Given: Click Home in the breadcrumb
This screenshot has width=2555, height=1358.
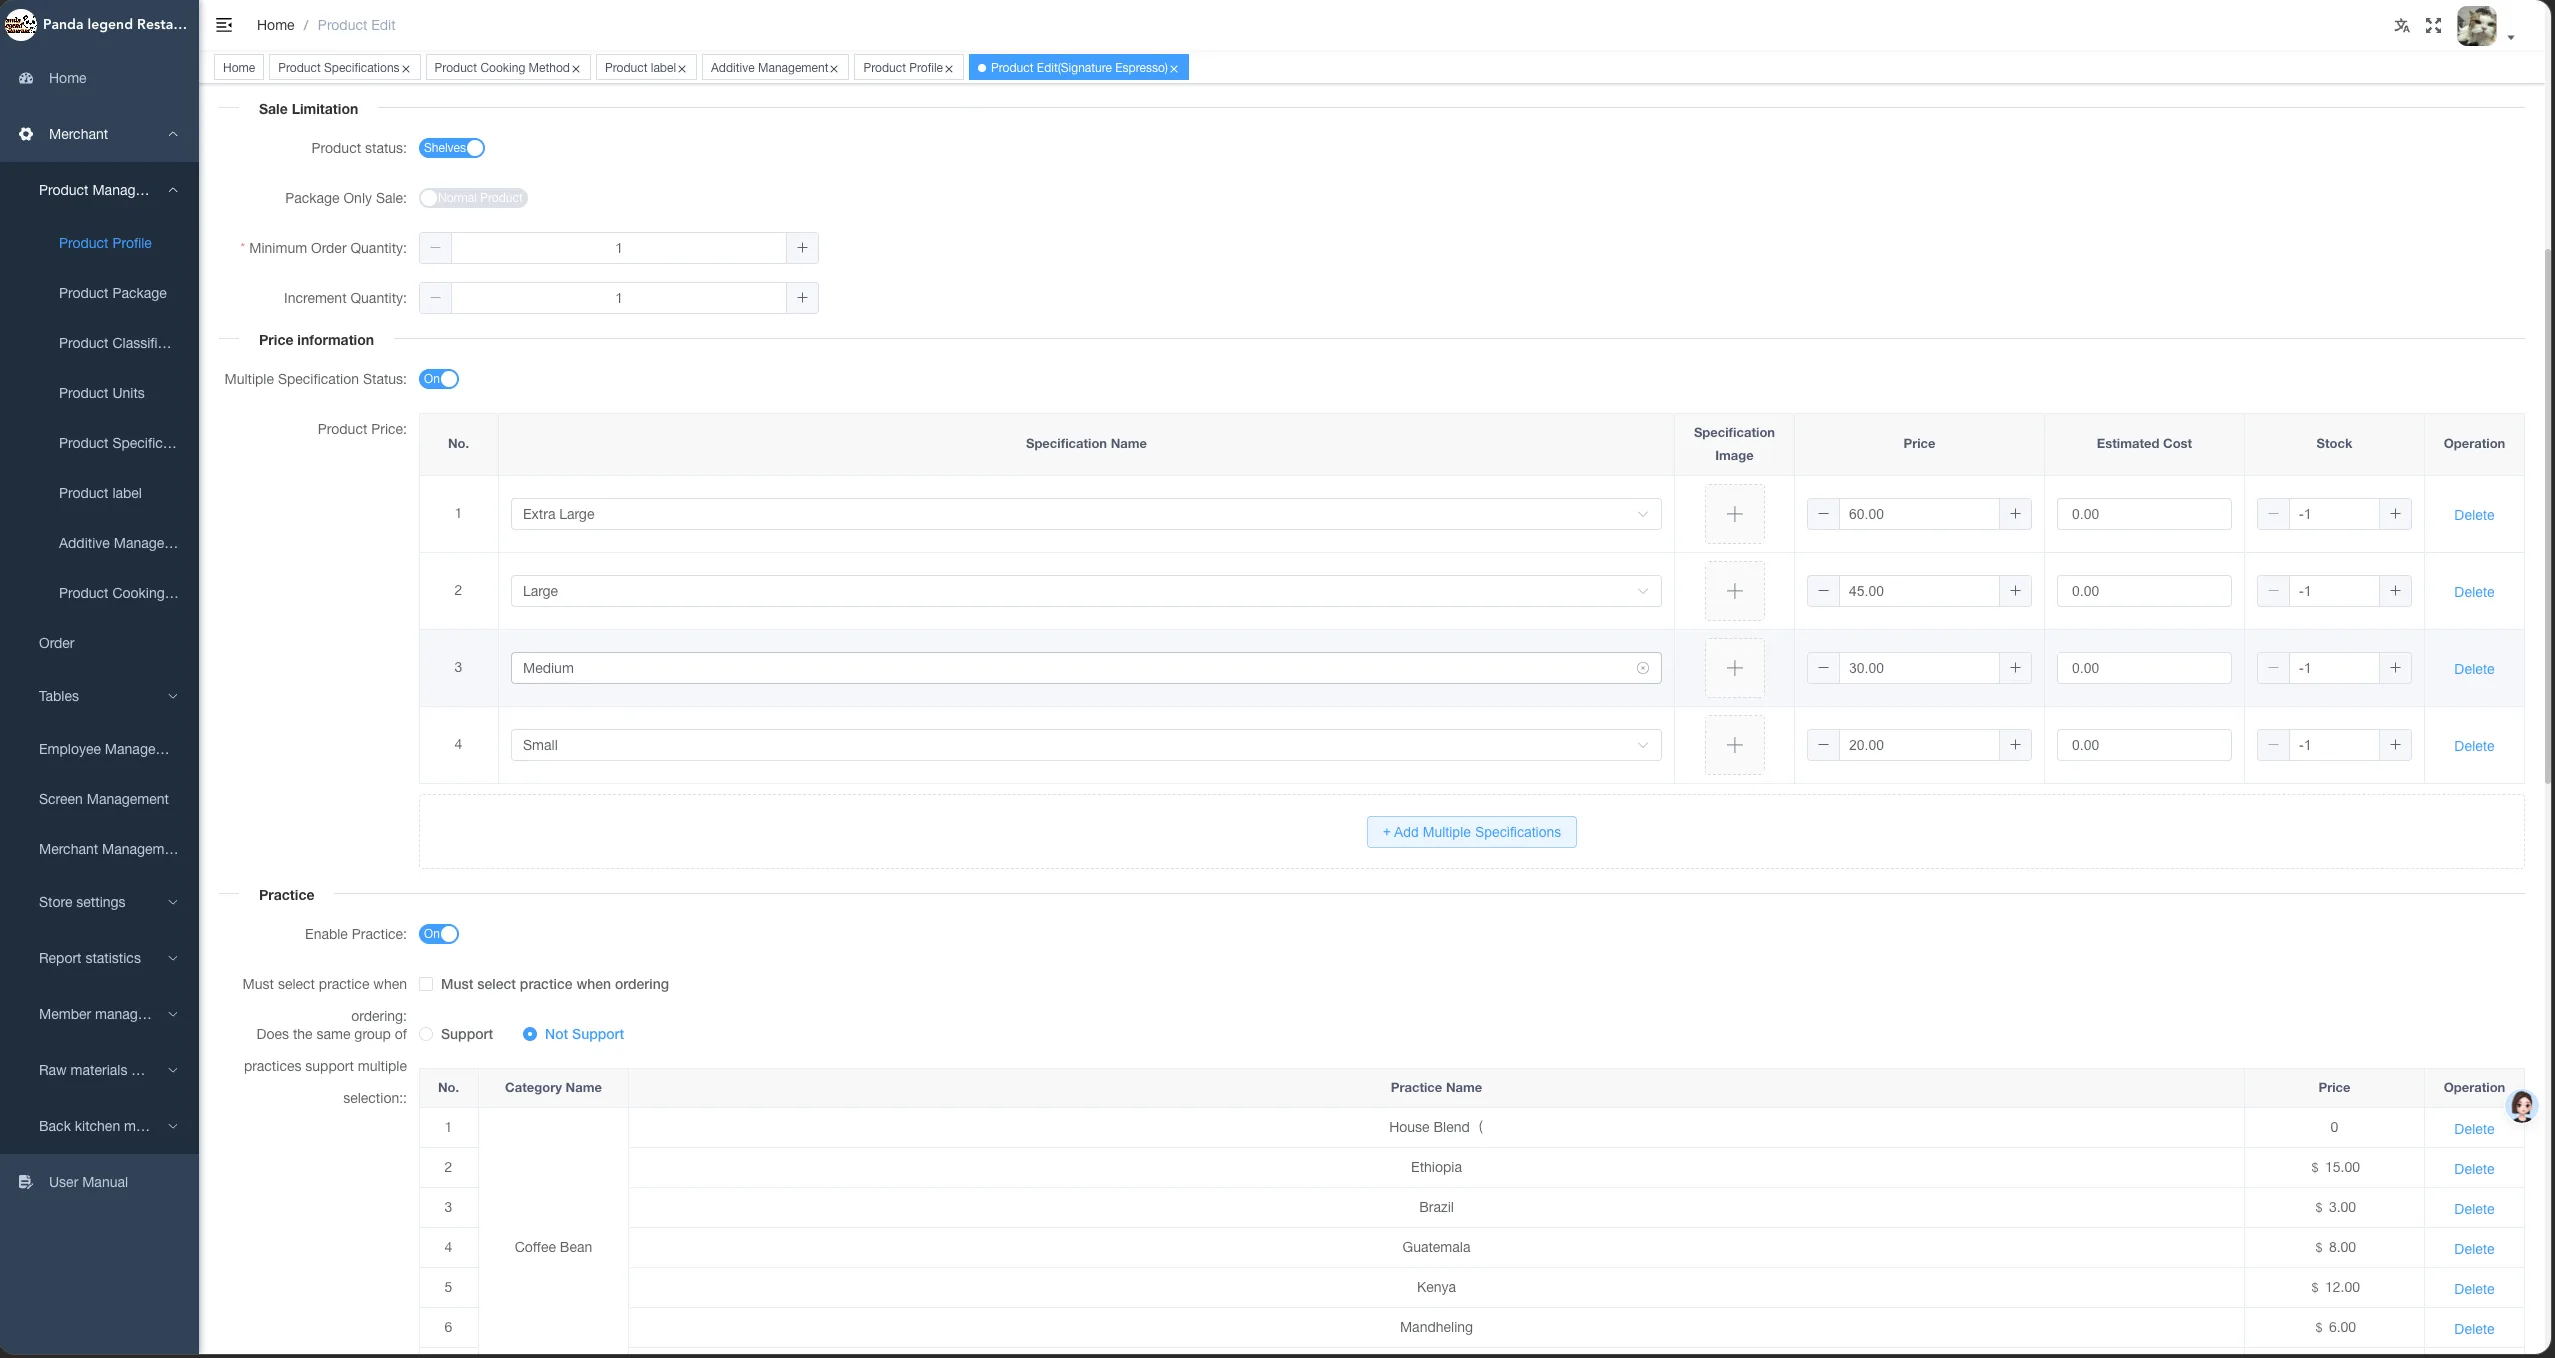Looking at the screenshot, I should point(275,25).
